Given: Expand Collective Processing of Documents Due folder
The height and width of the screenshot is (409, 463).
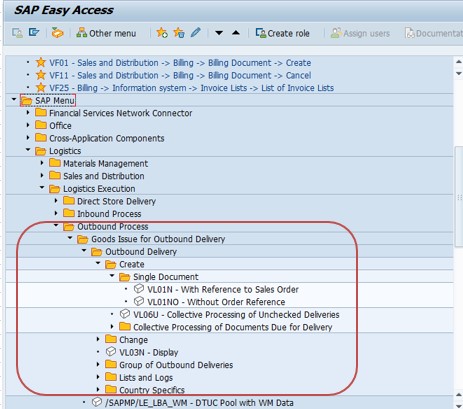Looking at the screenshot, I should (112, 326).
